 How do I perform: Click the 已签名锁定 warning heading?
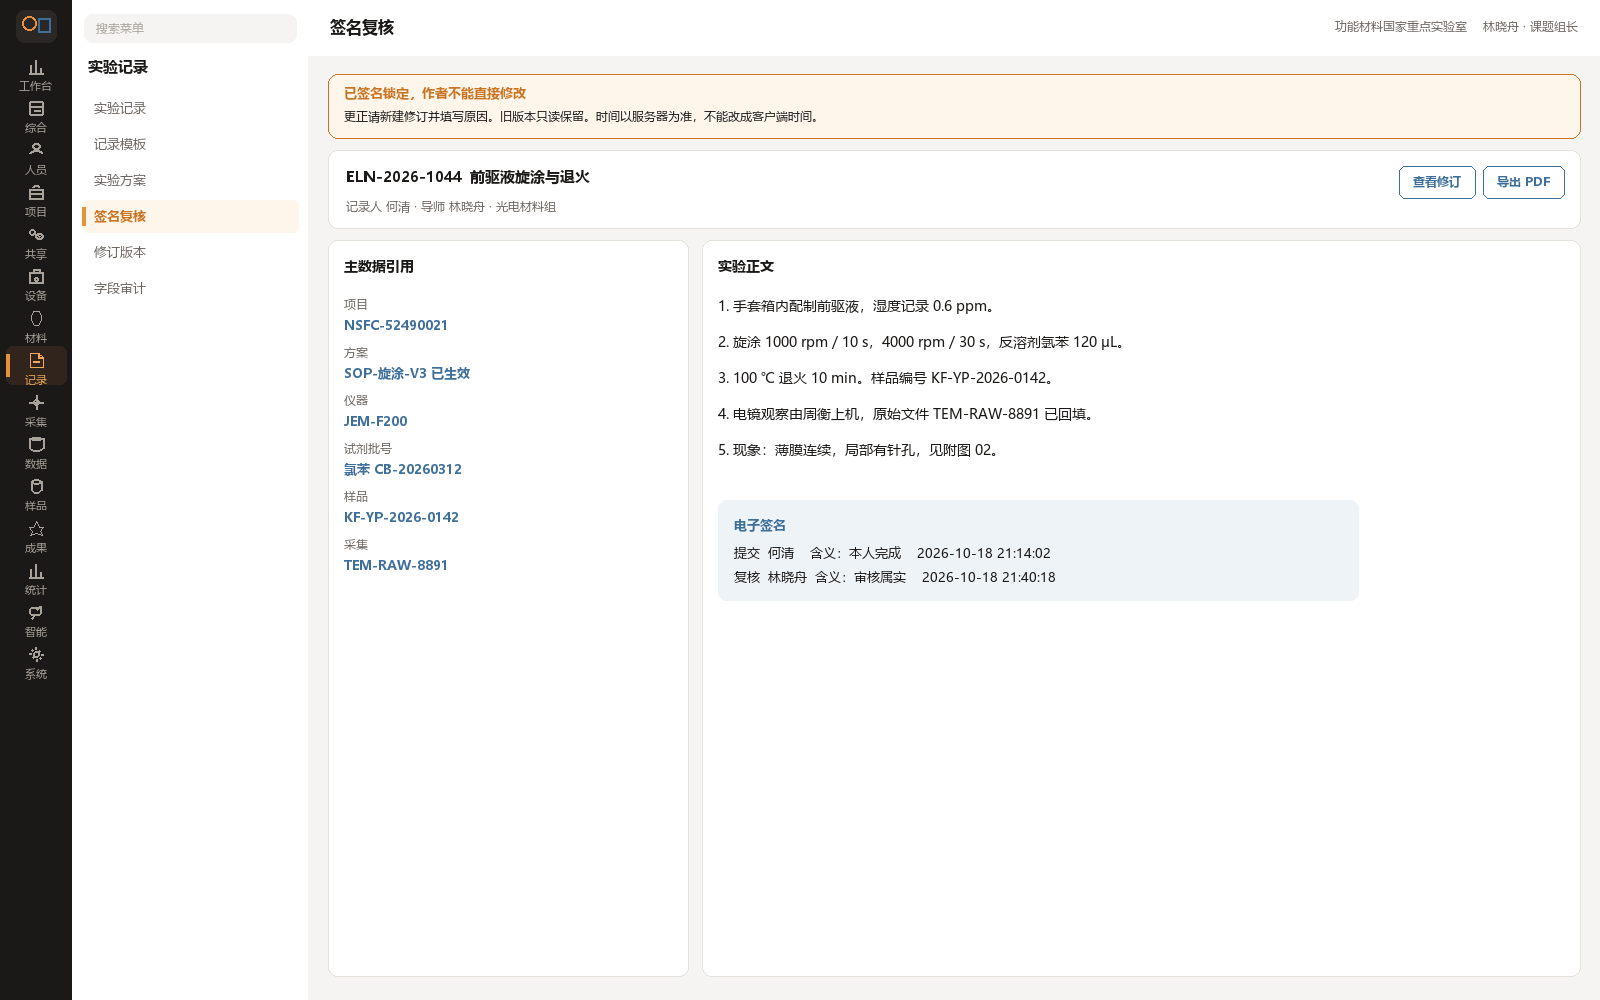[x=435, y=93]
